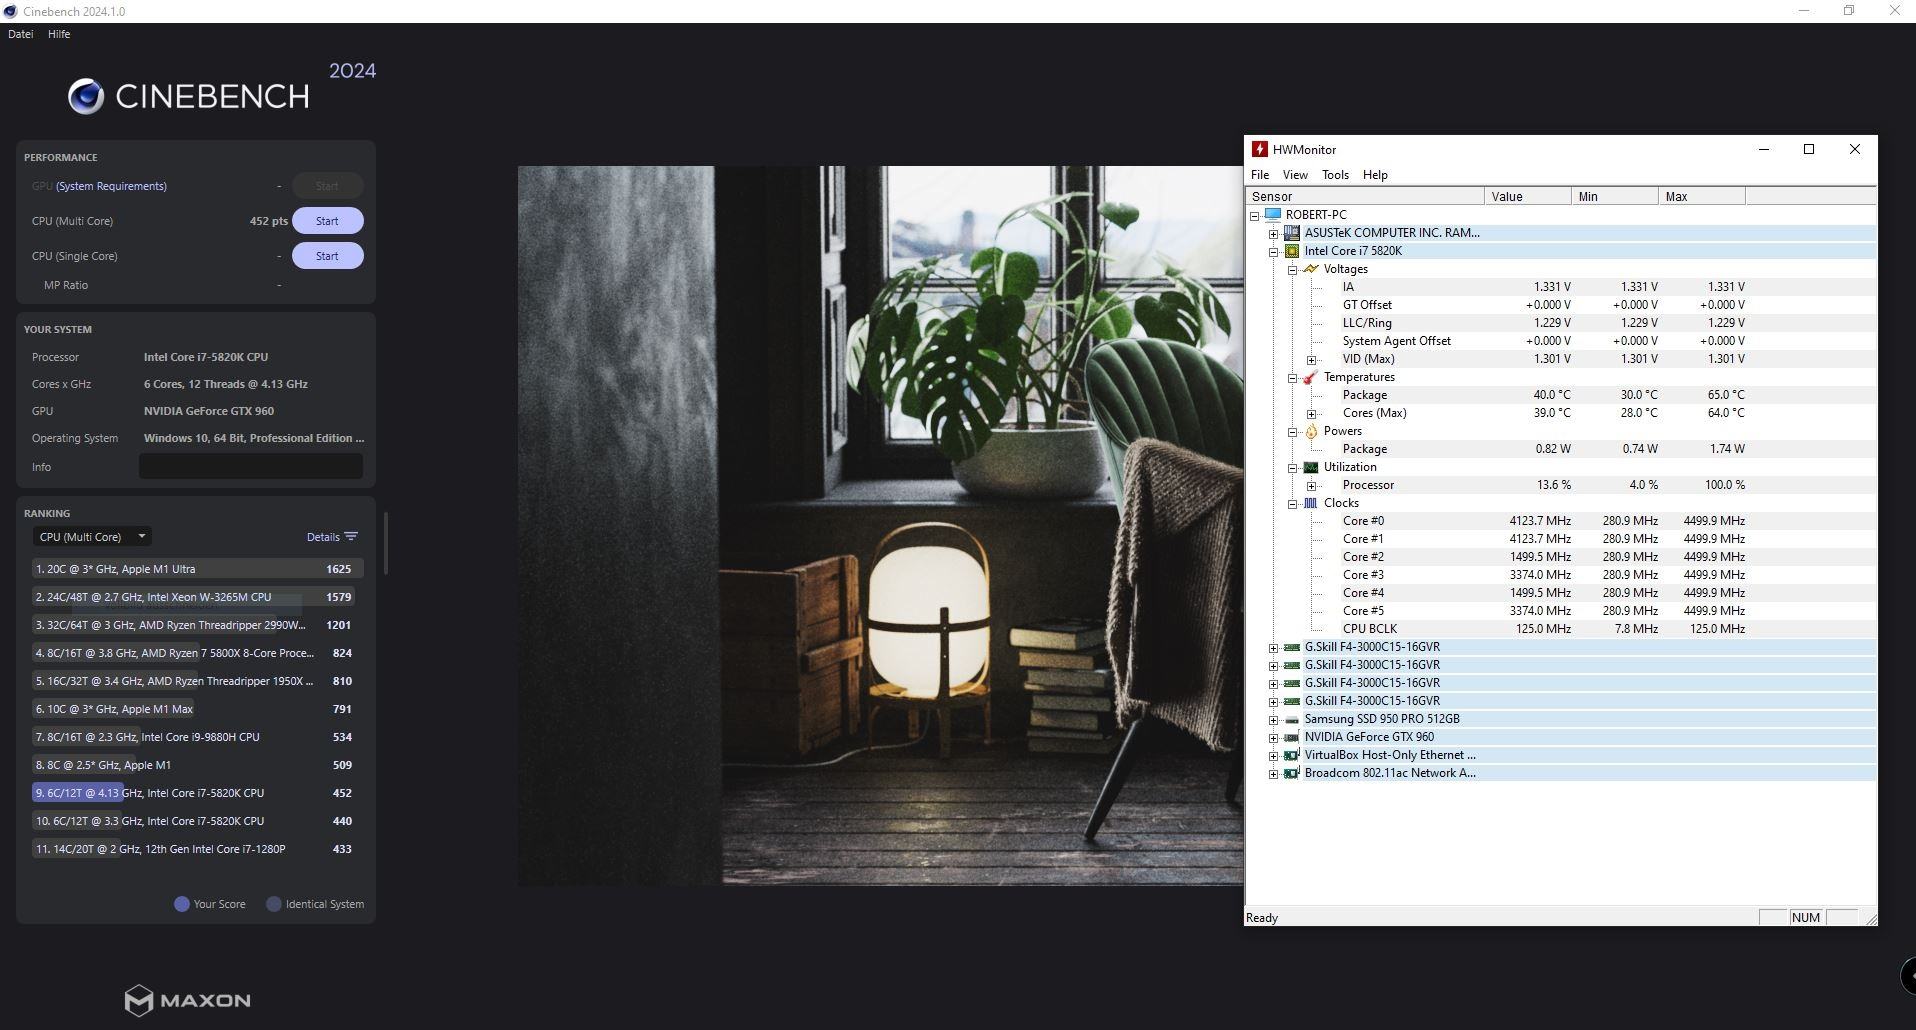
Task: Open the Hilfe menu in Cinebench
Action: (x=59, y=34)
